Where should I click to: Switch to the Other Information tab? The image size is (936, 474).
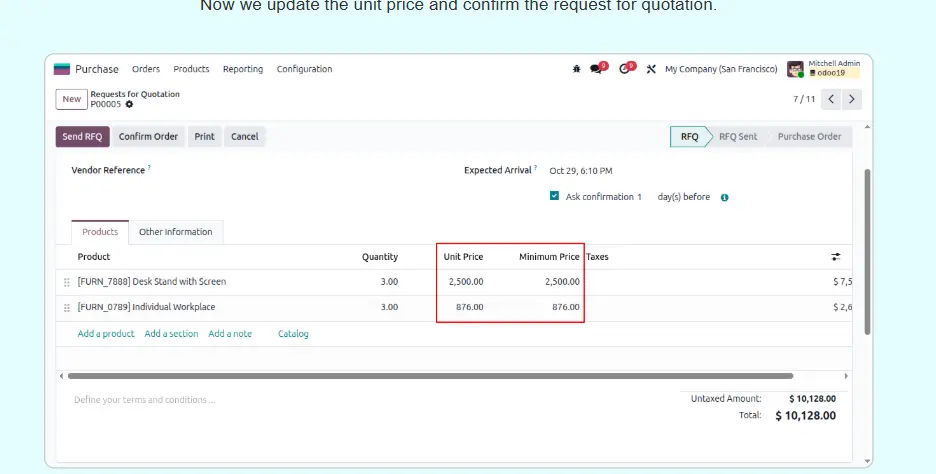click(175, 232)
